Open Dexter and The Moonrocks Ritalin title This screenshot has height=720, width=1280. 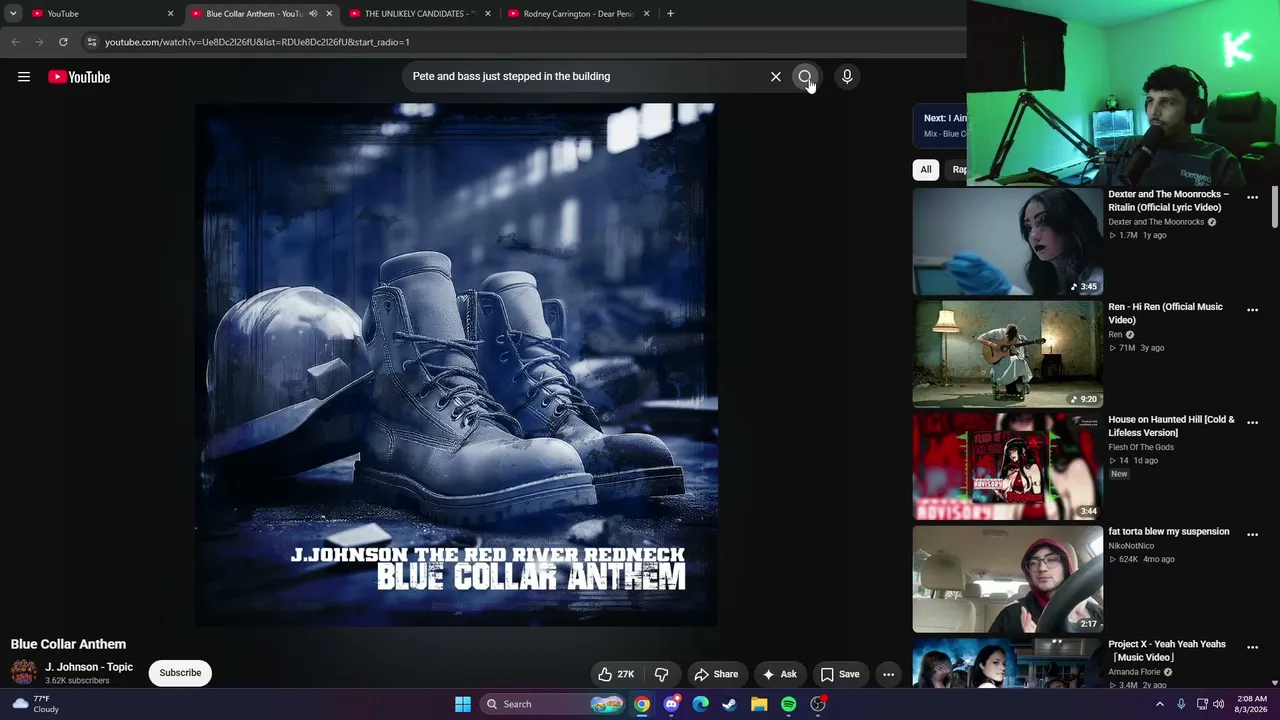point(1168,201)
